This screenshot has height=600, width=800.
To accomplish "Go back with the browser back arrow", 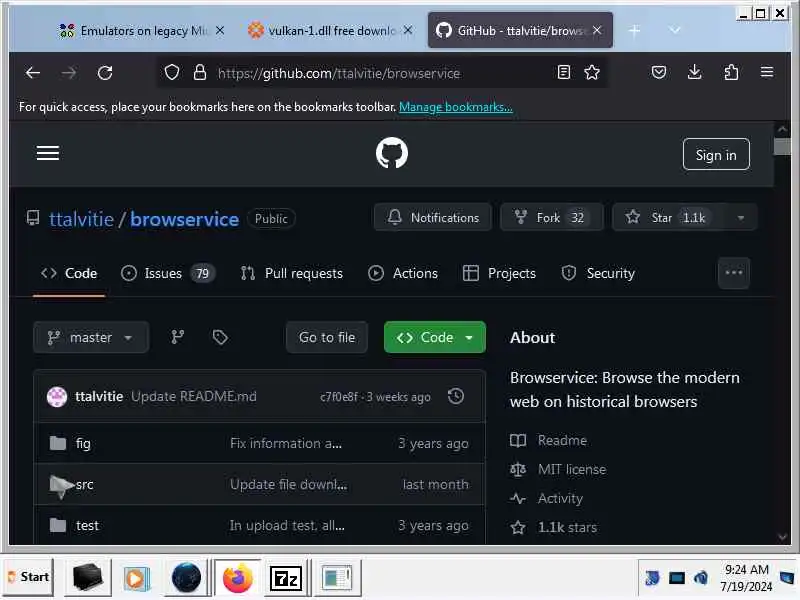I will (x=33, y=73).
